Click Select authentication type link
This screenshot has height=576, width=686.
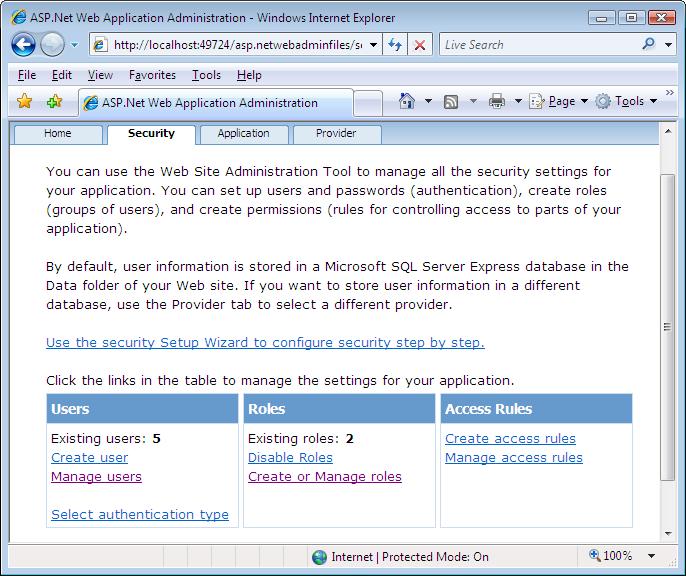(x=140, y=514)
